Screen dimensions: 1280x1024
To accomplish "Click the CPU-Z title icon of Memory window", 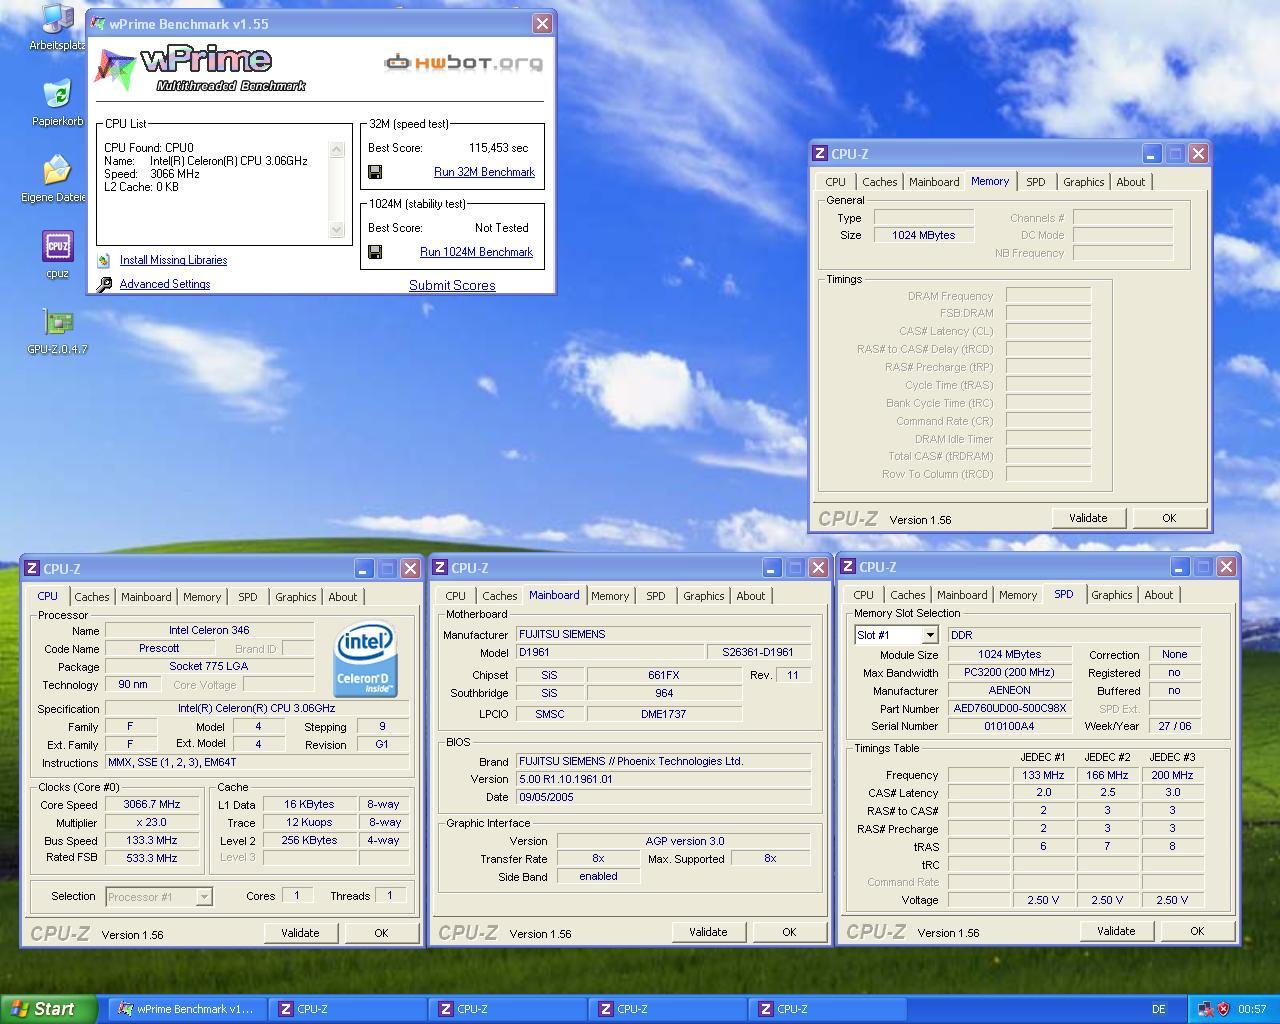I will 820,154.
